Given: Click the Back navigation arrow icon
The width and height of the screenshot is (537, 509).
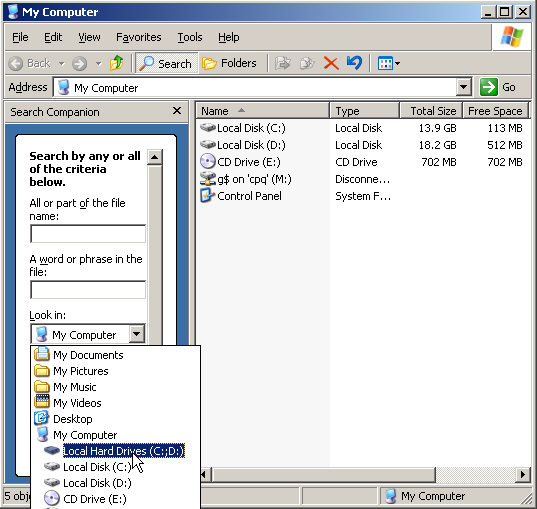Looking at the screenshot, I should click(15, 64).
